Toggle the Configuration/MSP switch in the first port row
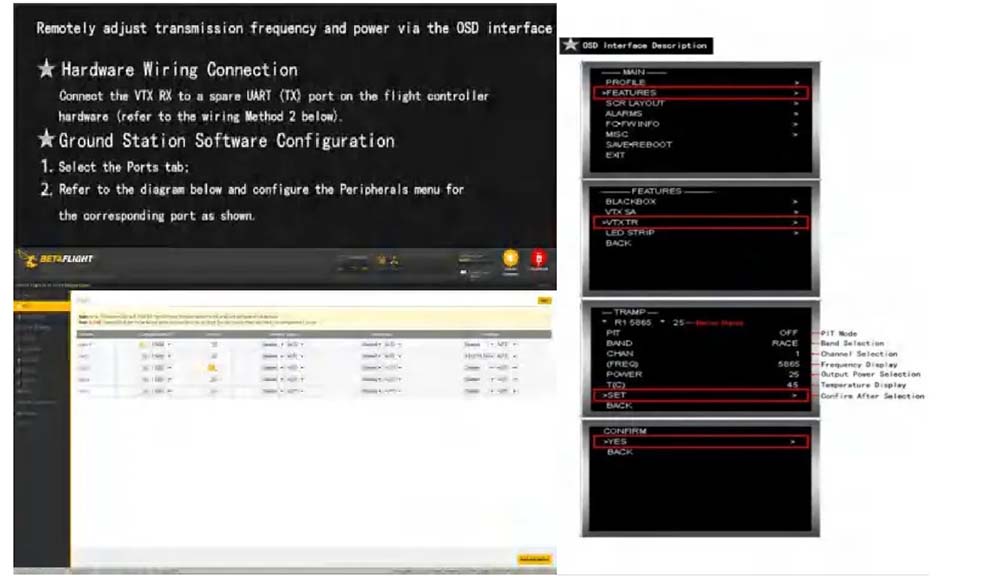 (x=145, y=344)
